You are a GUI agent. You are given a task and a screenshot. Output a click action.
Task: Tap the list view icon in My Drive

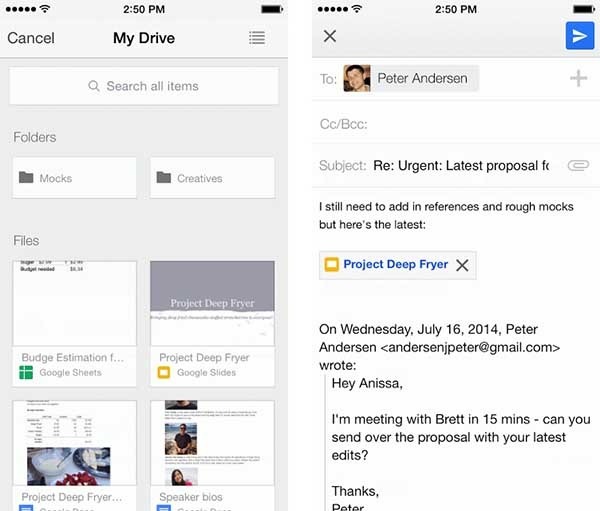point(257,38)
